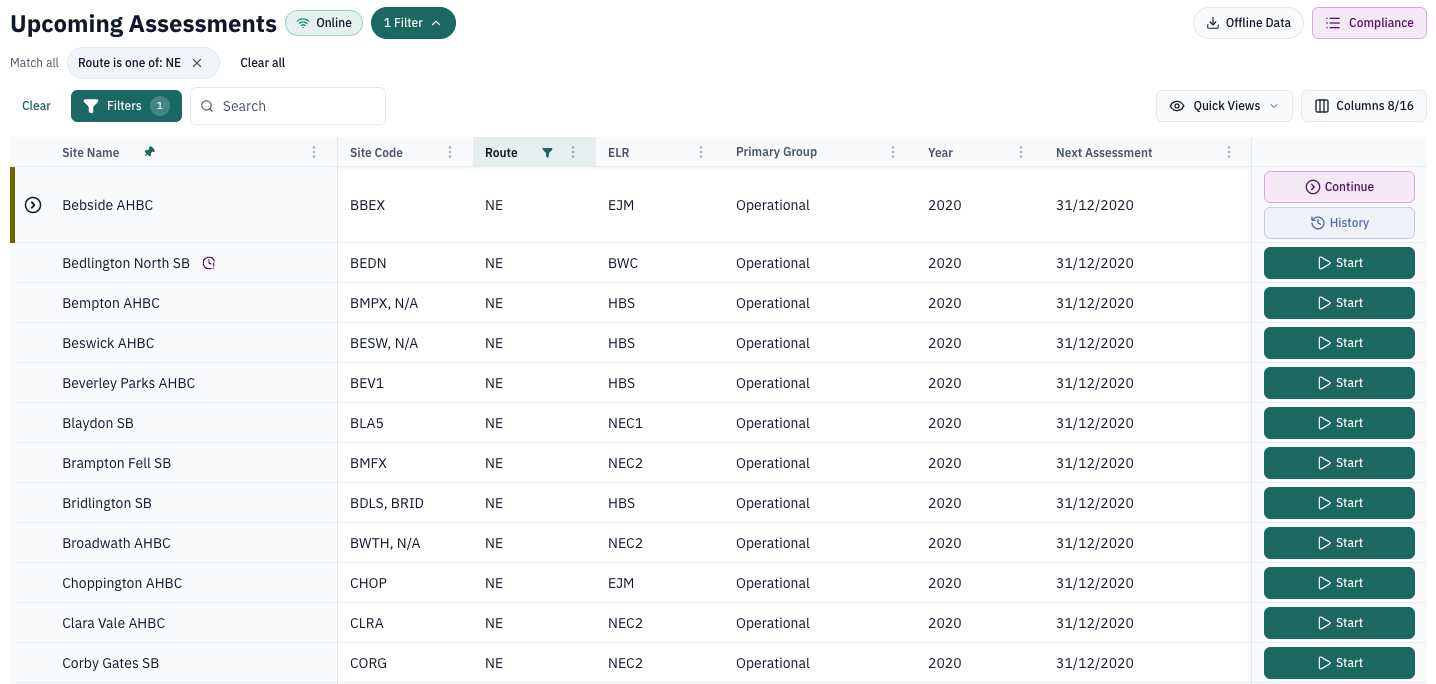The width and height of the screenshot is (1436, 684).
Task: Open Offline Data
Action: [x=1248, y=23]
